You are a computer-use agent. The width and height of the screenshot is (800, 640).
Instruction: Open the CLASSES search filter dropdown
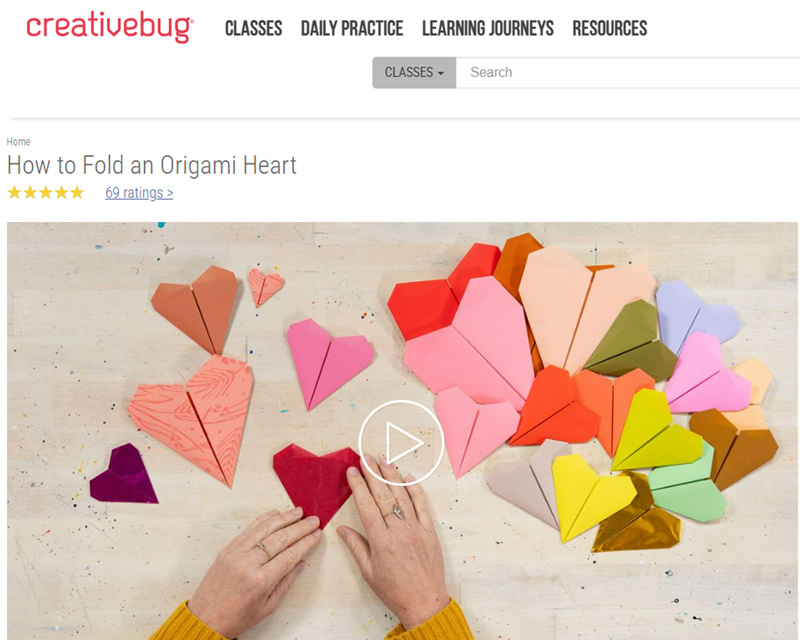414,72
